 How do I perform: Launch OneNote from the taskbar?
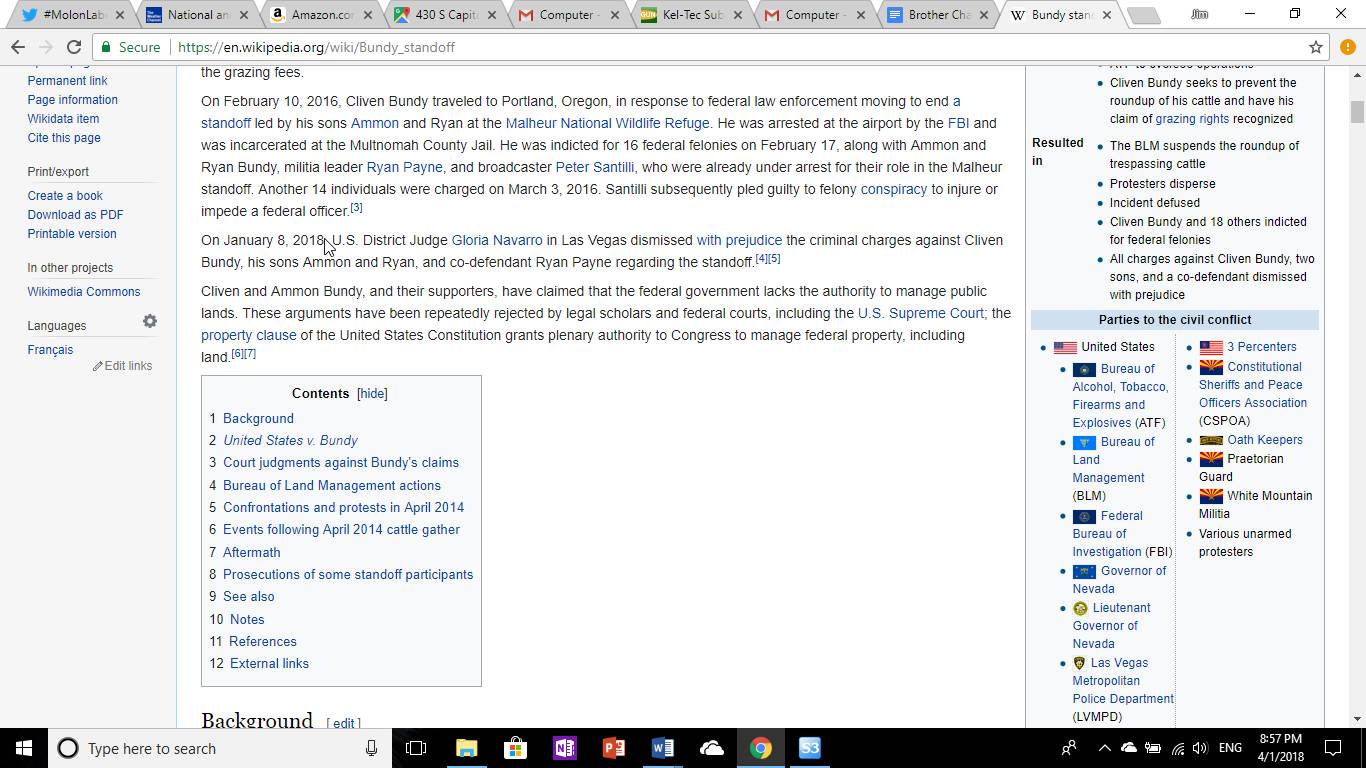[564, 748]
